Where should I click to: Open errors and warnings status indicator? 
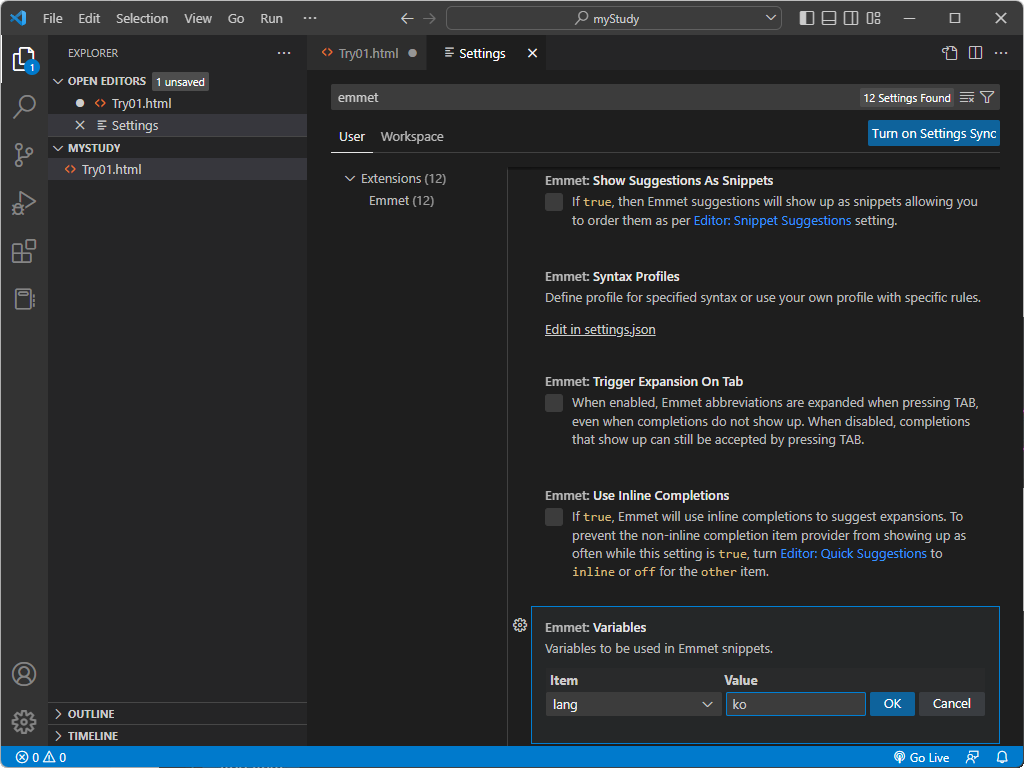[x=40, y=758]
